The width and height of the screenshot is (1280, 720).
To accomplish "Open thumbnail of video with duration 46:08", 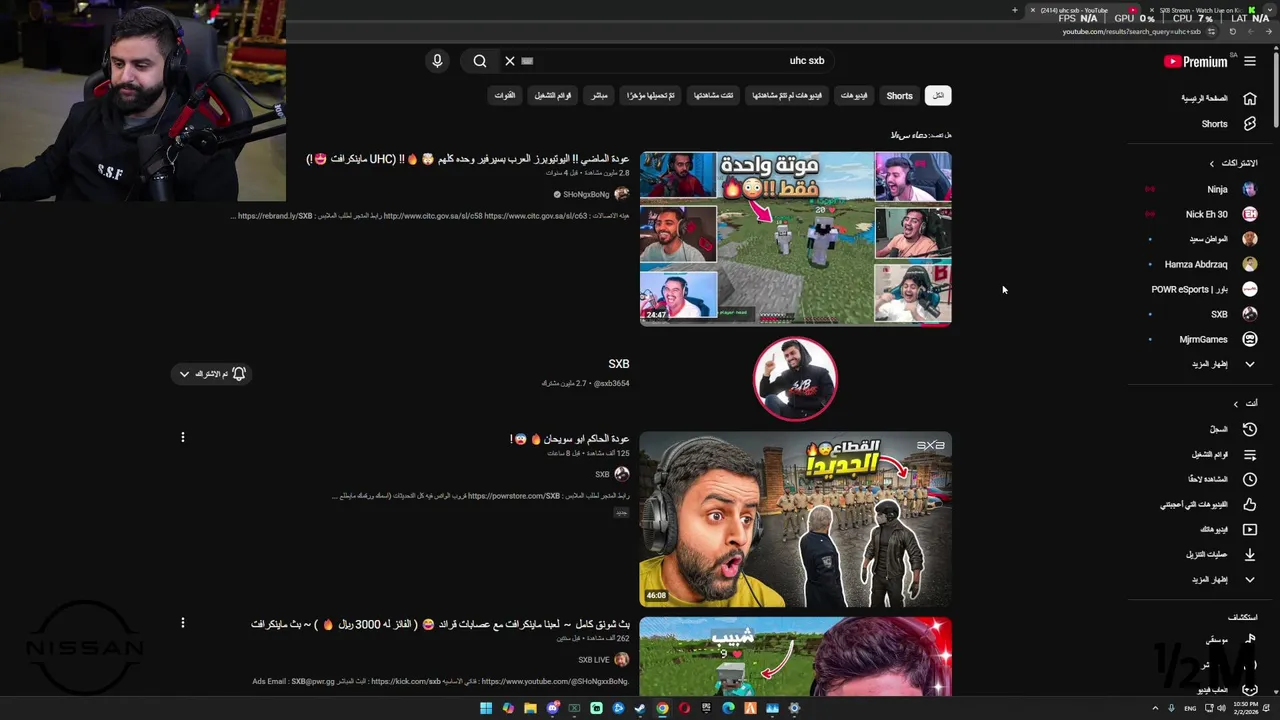I will tap(795, 519).
